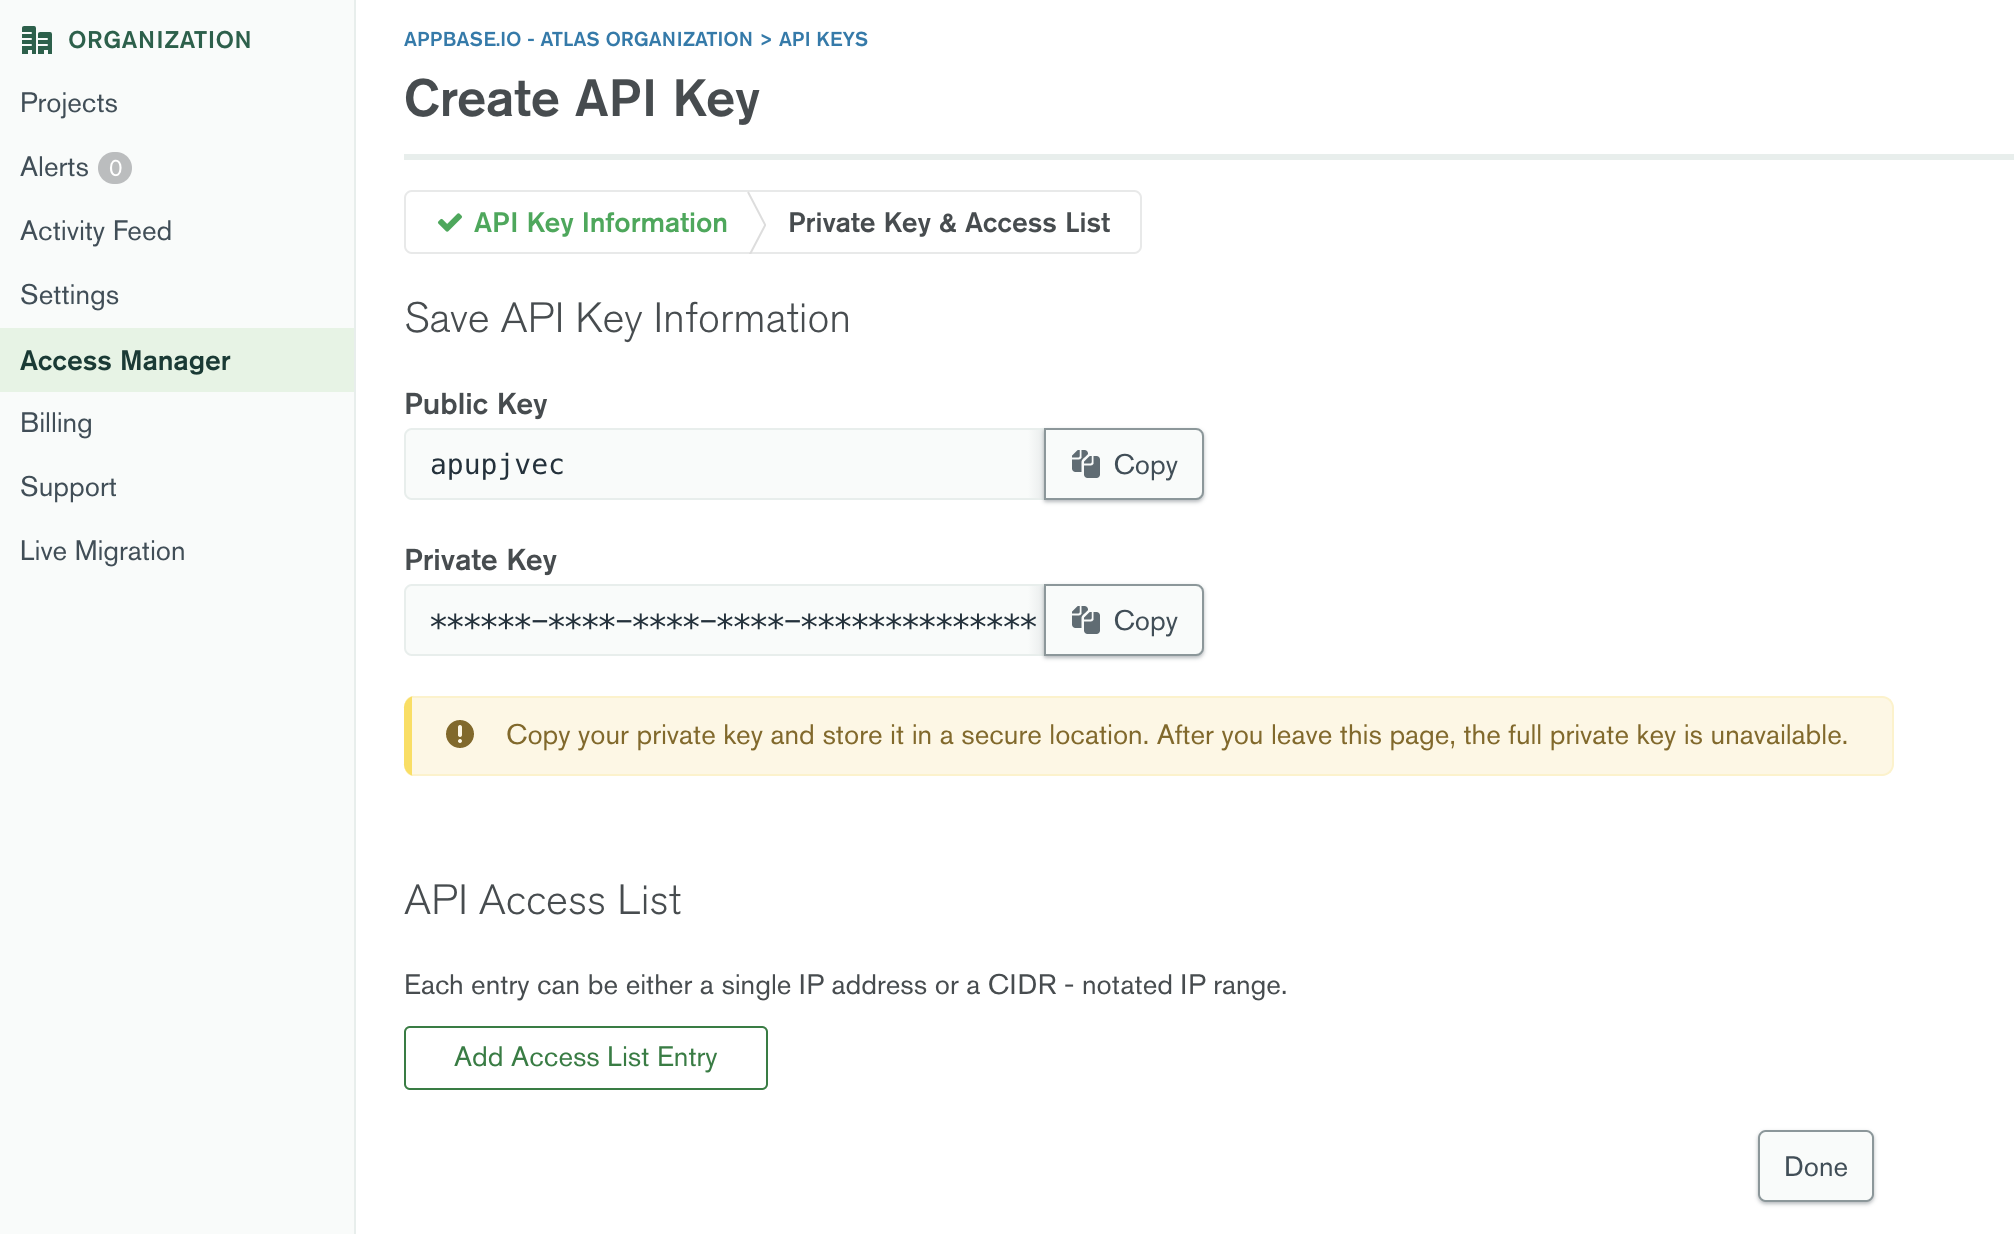Click the Done button
Screen dimensions: 2014x1234
pyautogui.click(x=1815, y=1166)
